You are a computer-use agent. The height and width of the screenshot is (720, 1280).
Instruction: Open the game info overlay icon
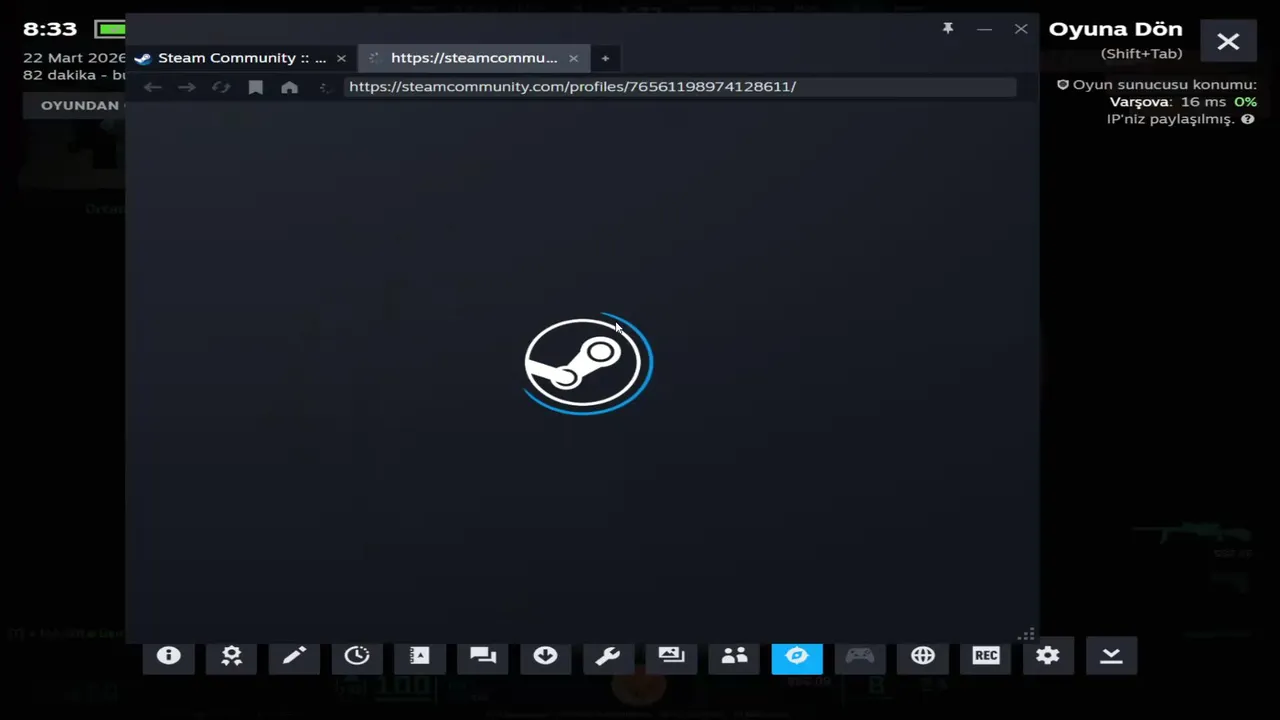tap(168, 656)
